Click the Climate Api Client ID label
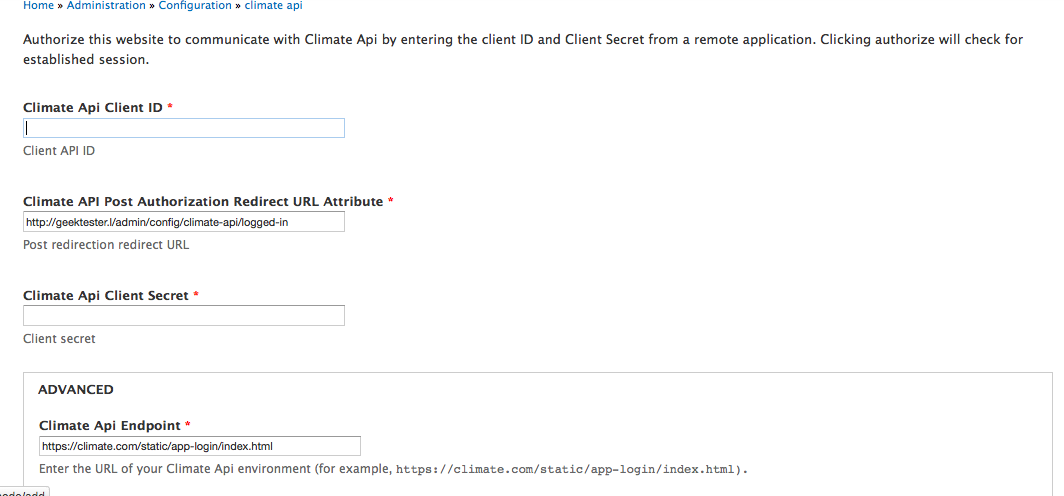This screenshot has width=1064, height=496. click(x=93, y=107)
